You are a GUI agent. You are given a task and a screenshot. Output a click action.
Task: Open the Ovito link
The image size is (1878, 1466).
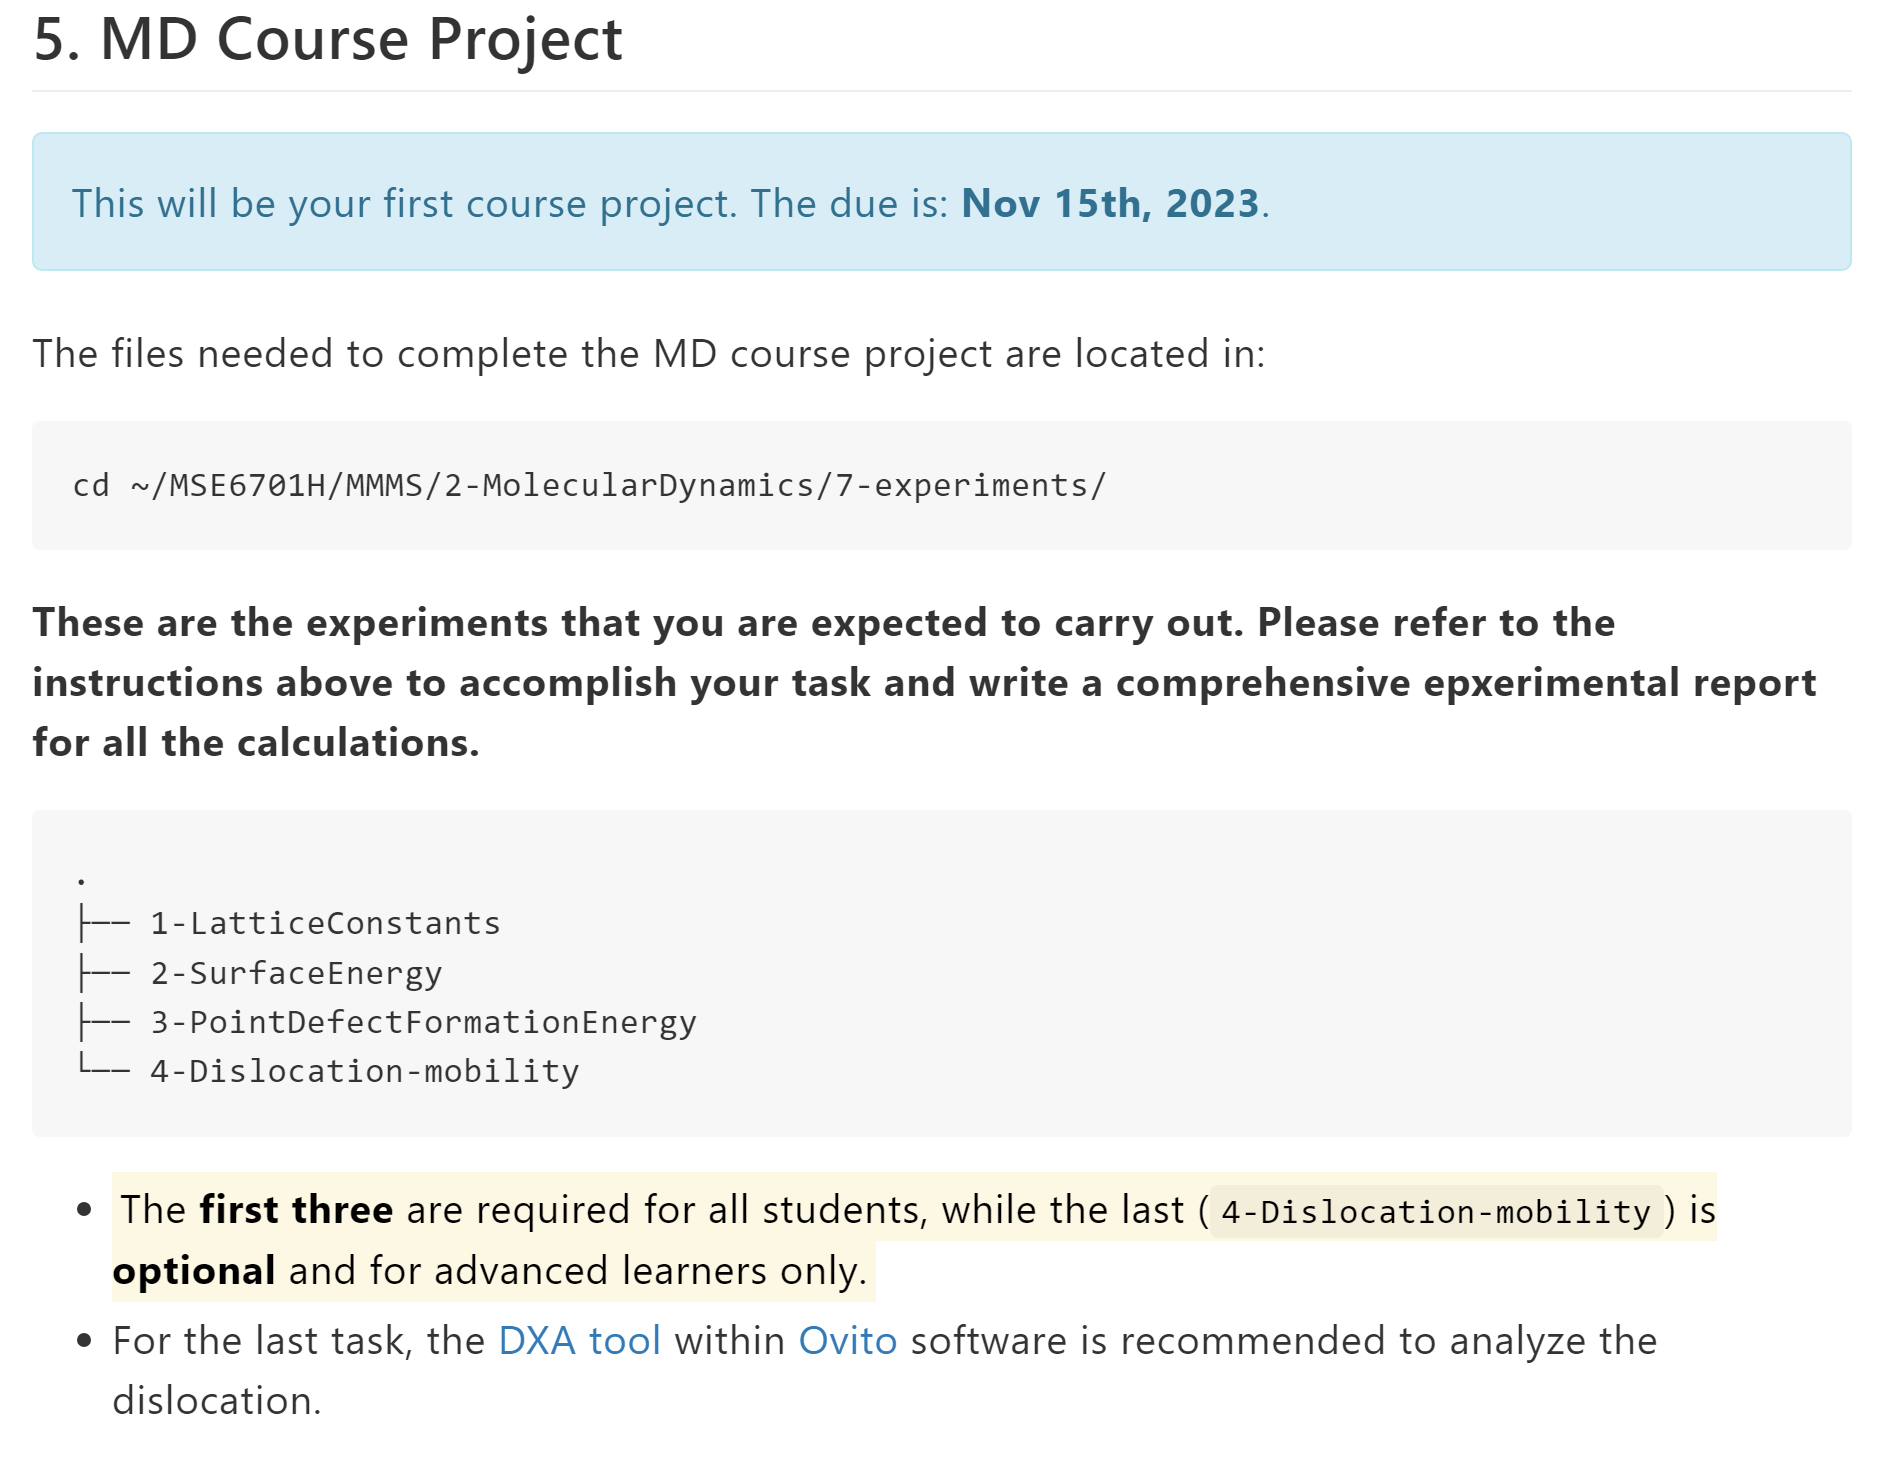click(x=847, y=1340)
